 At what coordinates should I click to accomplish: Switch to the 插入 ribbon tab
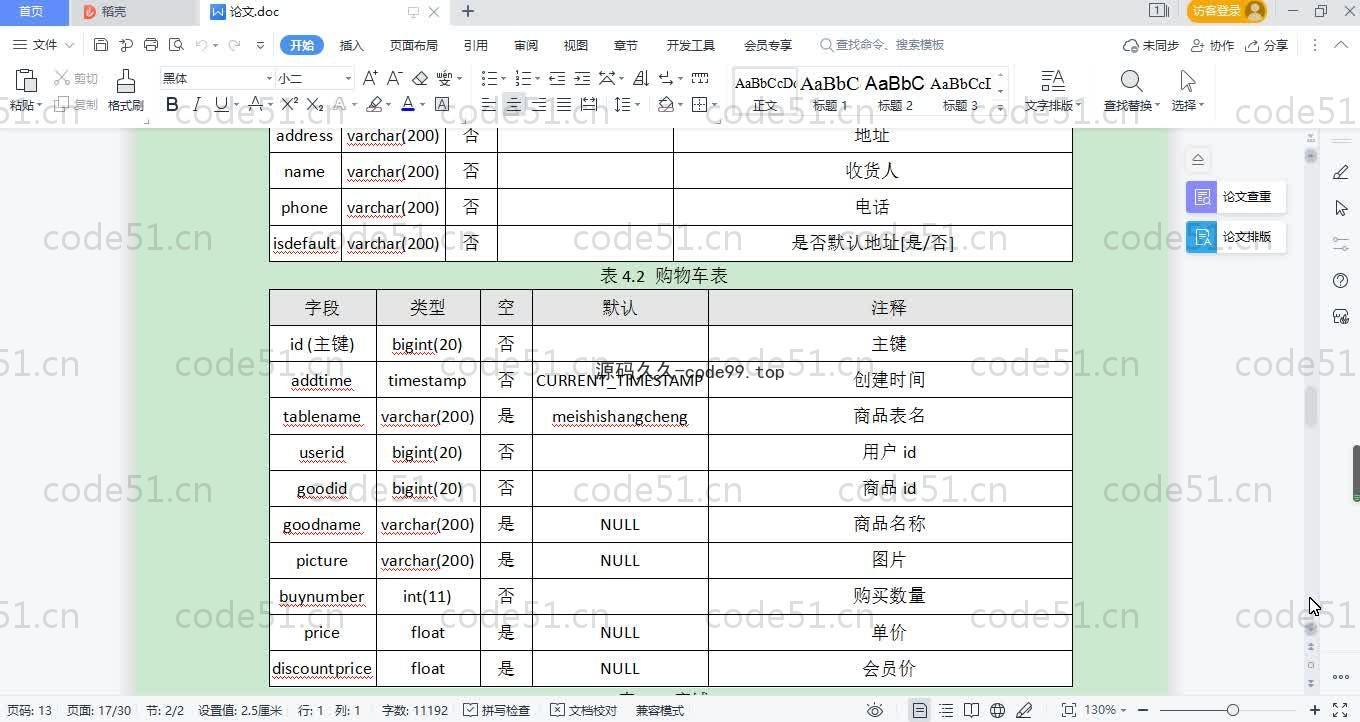click(x=352, y=45)
